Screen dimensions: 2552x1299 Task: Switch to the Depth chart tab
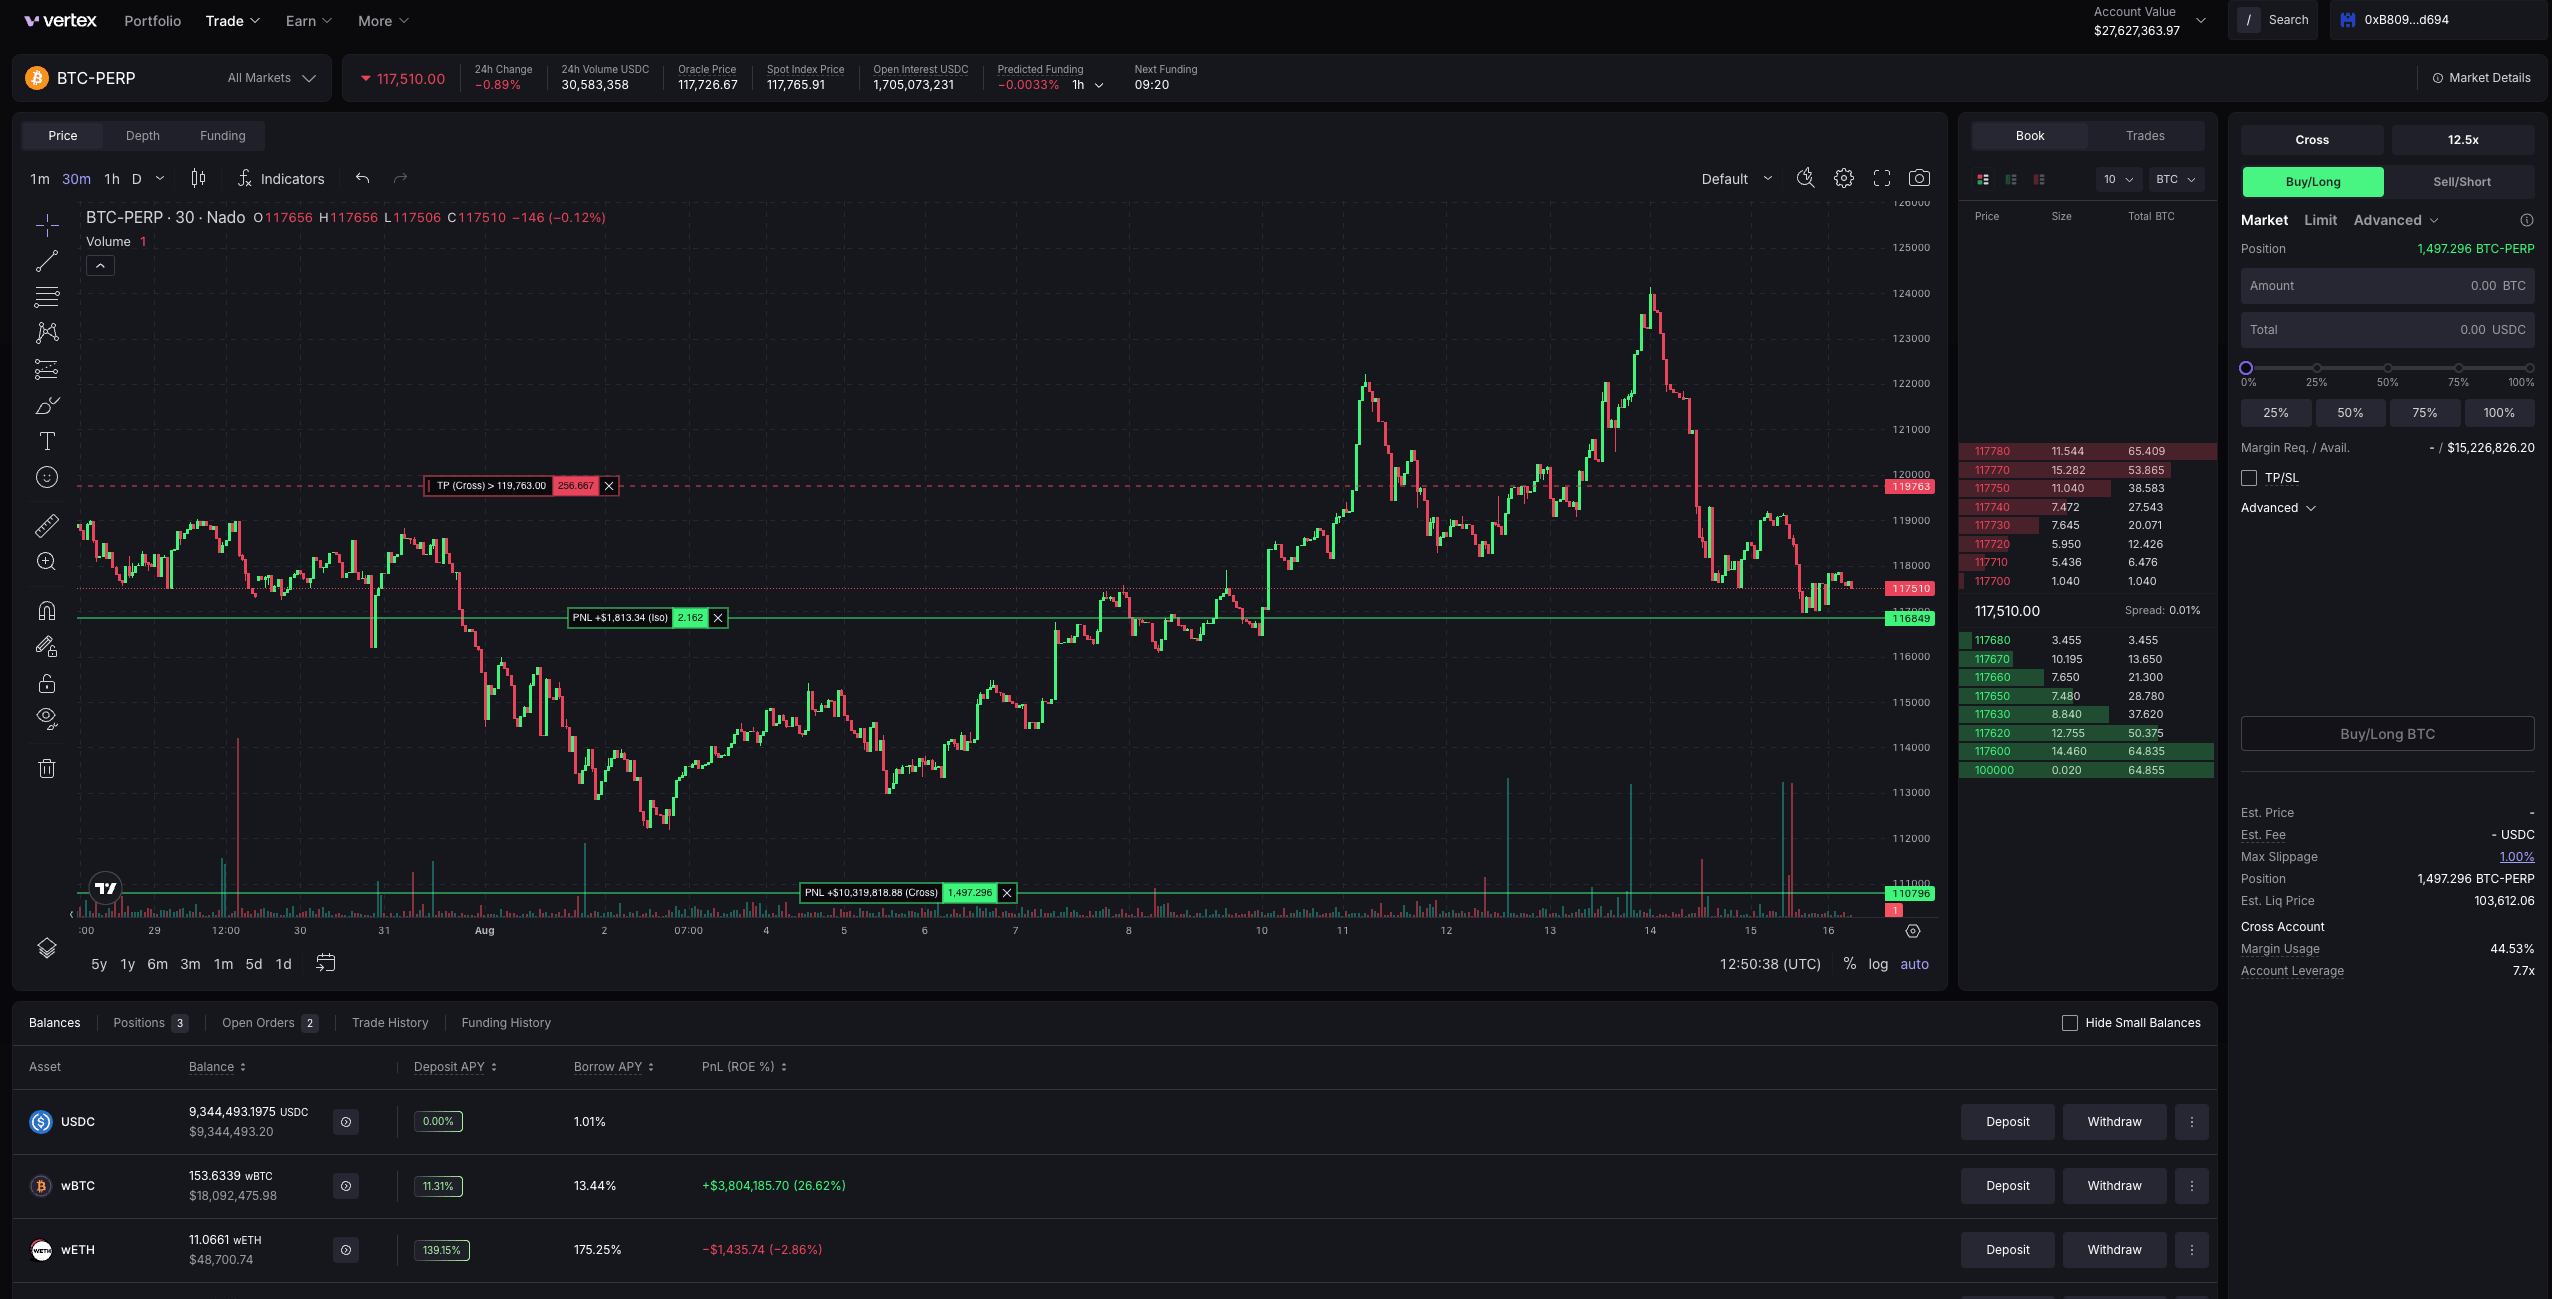pyautogui.click(x=143, y=136)
